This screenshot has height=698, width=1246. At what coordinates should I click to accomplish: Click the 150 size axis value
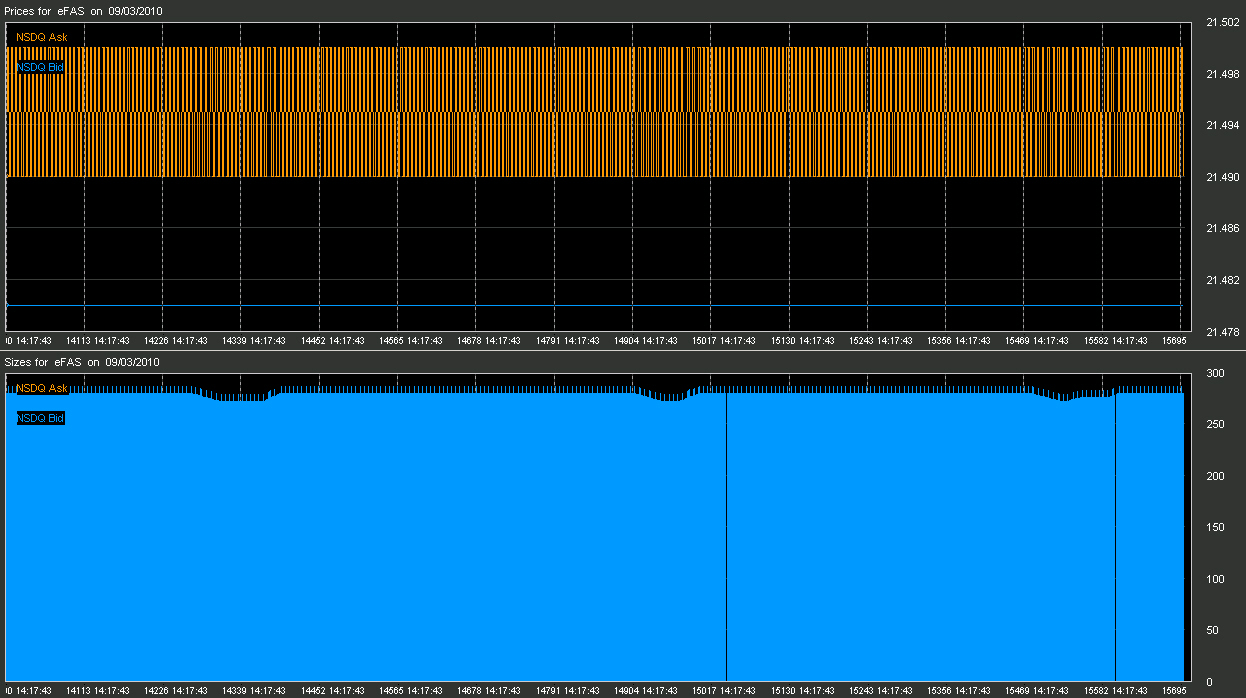click(x=1215, y=528)
